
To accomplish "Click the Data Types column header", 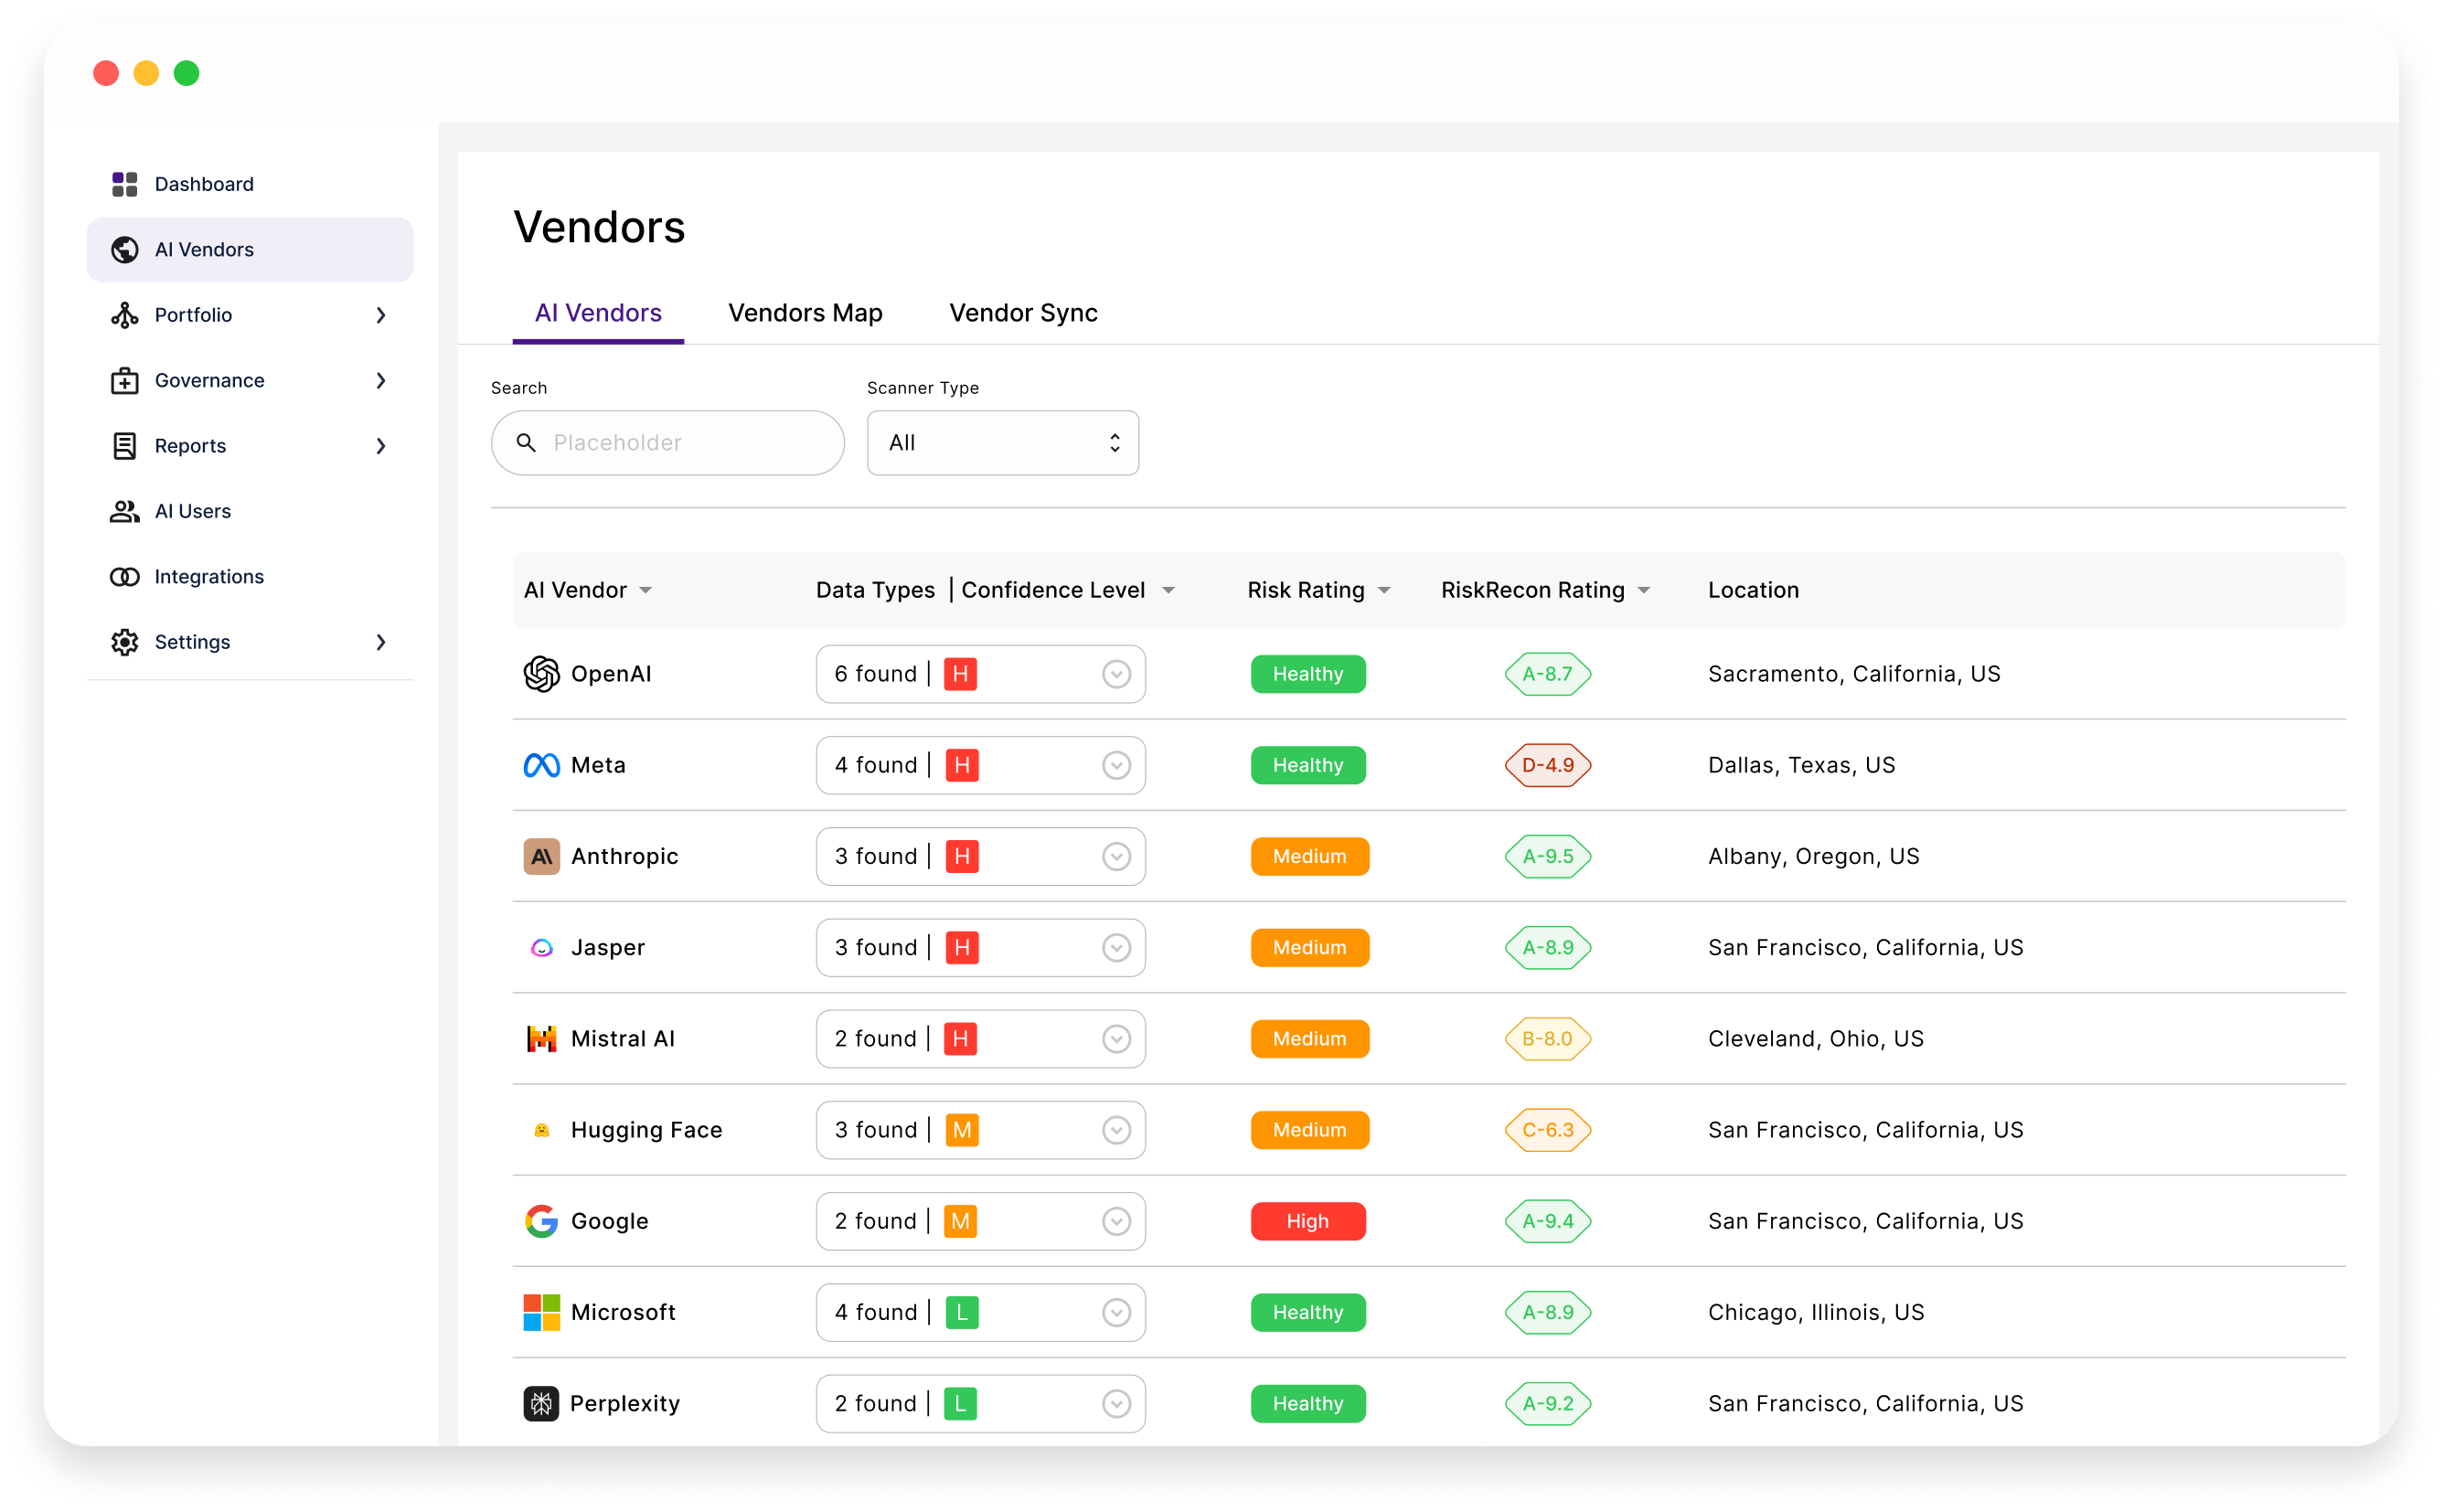I will (875, 590).
